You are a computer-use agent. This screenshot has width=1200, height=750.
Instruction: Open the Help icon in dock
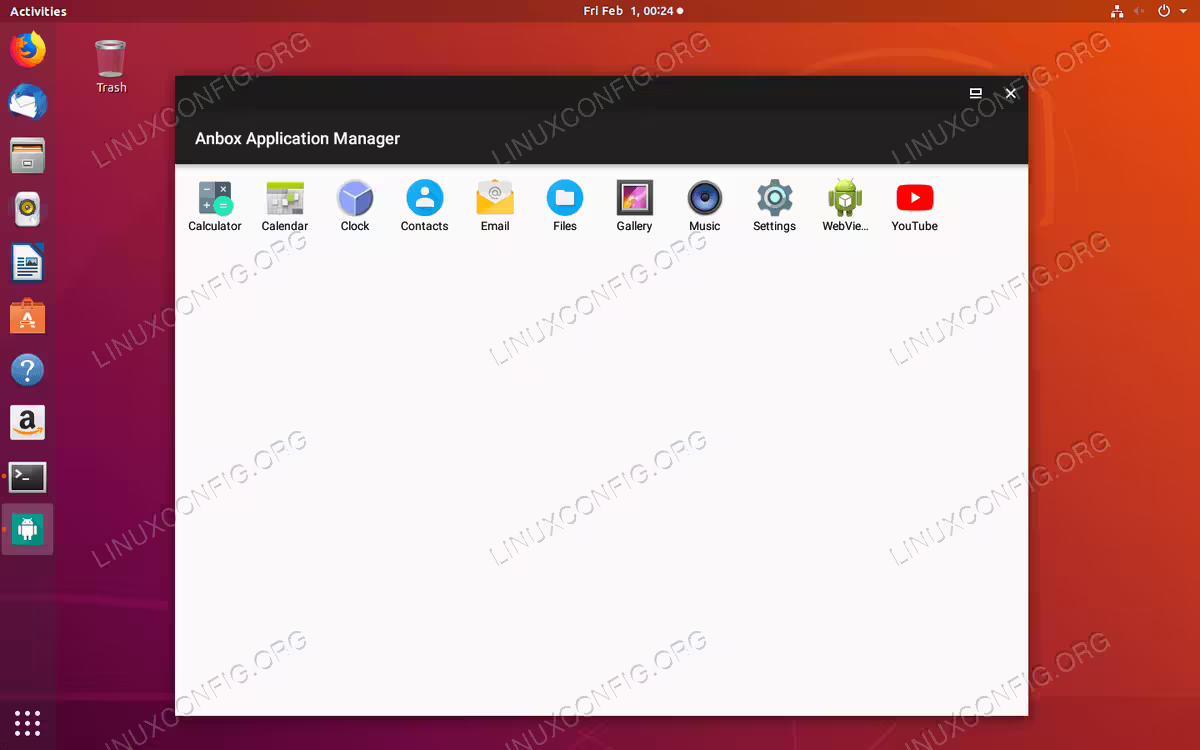(28, 371)
